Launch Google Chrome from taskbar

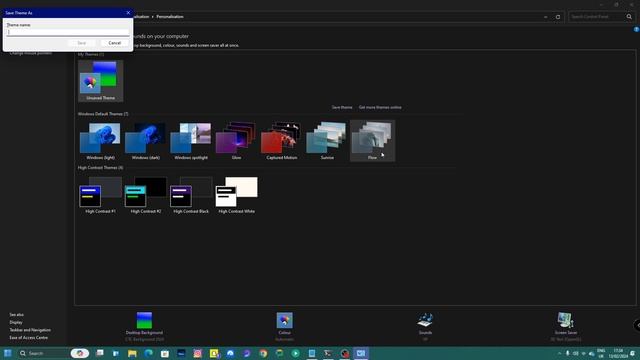tap(263, 353)
